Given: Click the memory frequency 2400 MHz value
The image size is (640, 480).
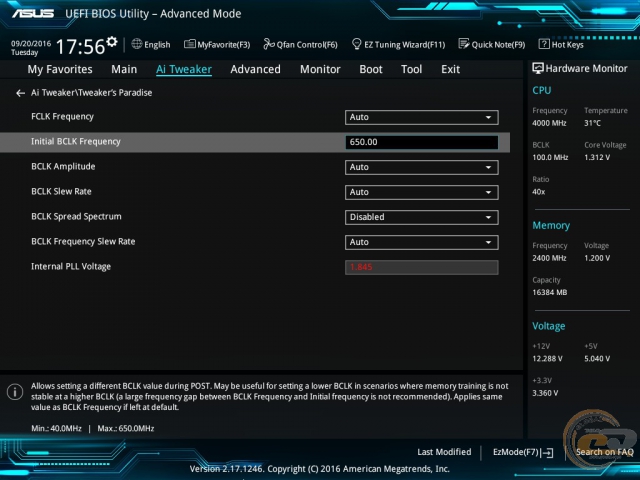Looking at the screenshot, I should click(549, 258).
